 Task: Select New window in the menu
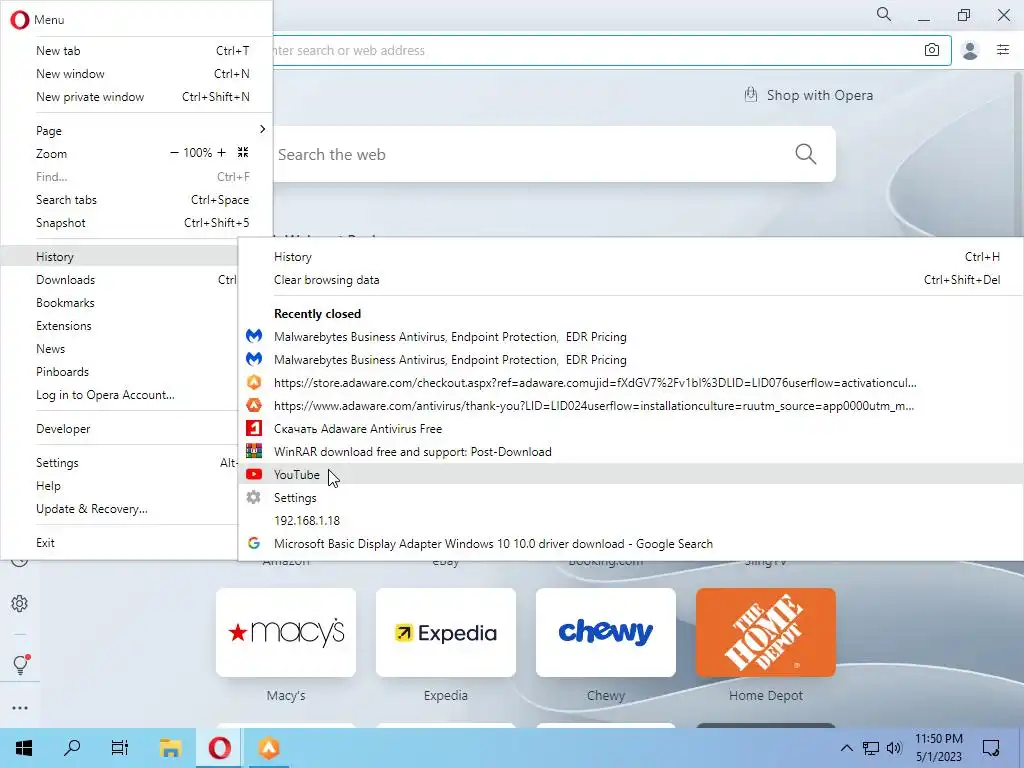coord(136,74)
